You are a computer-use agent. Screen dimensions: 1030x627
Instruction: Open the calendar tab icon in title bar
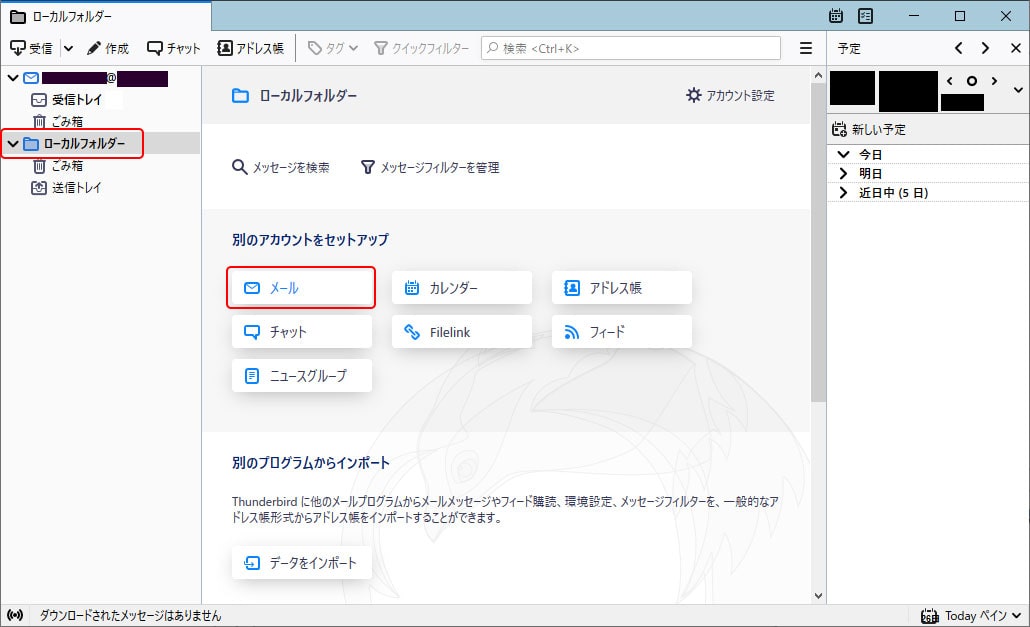coord(837,16)
